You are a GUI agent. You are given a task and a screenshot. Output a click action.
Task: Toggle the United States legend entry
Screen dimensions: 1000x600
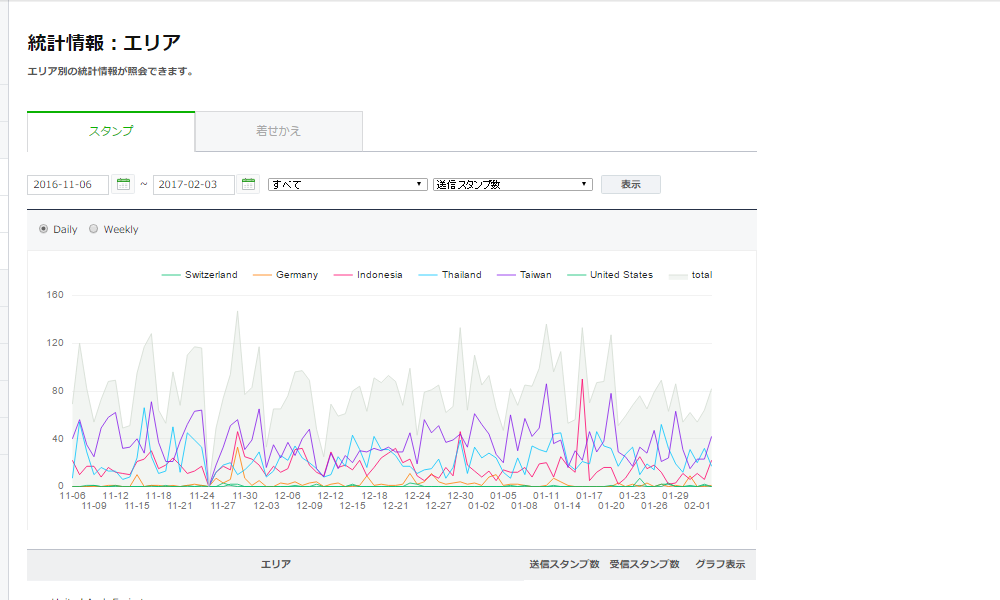click(610, 275)
